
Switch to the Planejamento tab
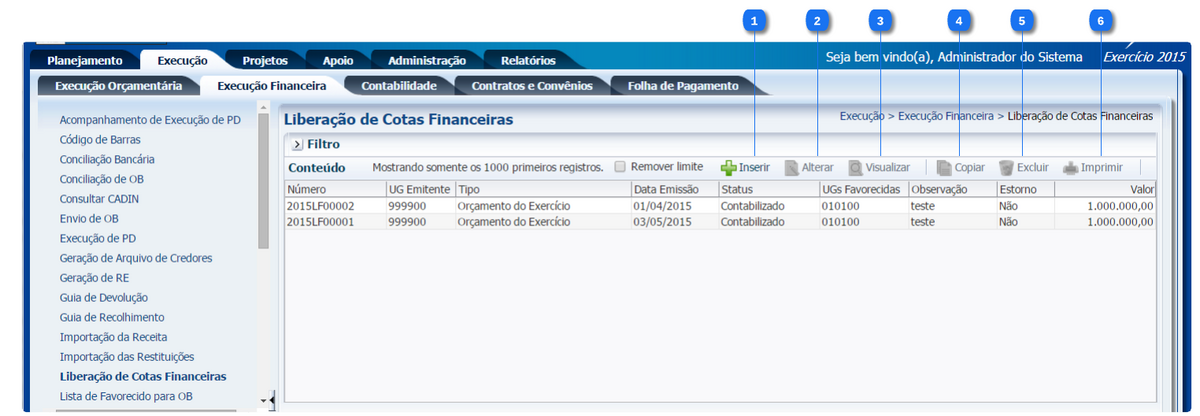pyautogui.click(x=85, y=61)
